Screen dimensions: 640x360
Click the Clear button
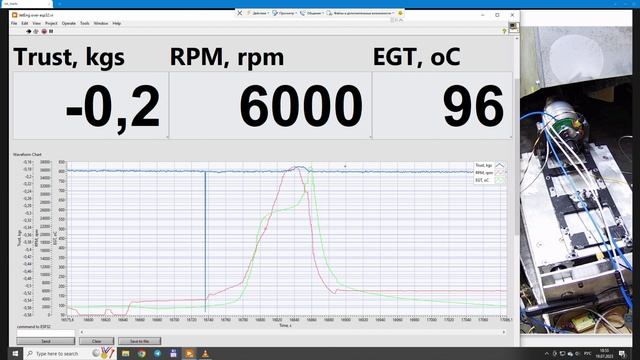96,341
